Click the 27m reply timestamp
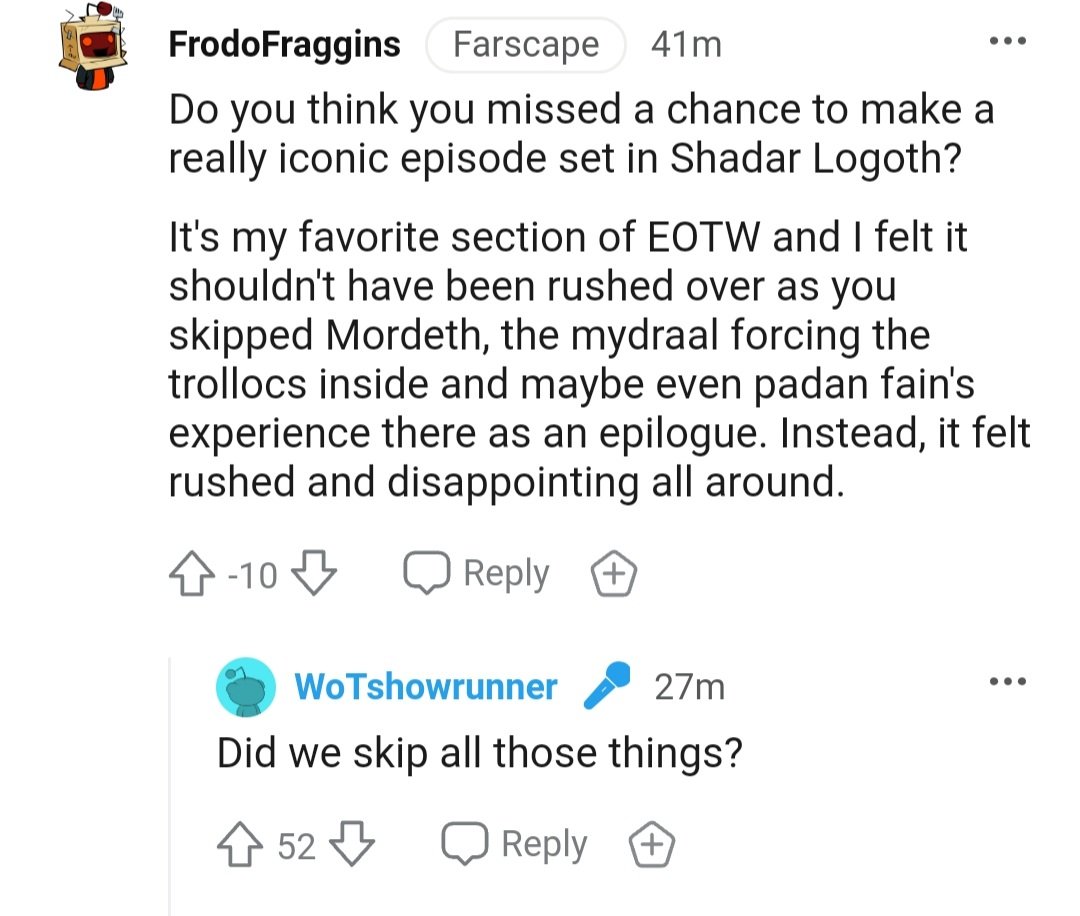This screenshot has height=916, width=1080. pos(690,687)
